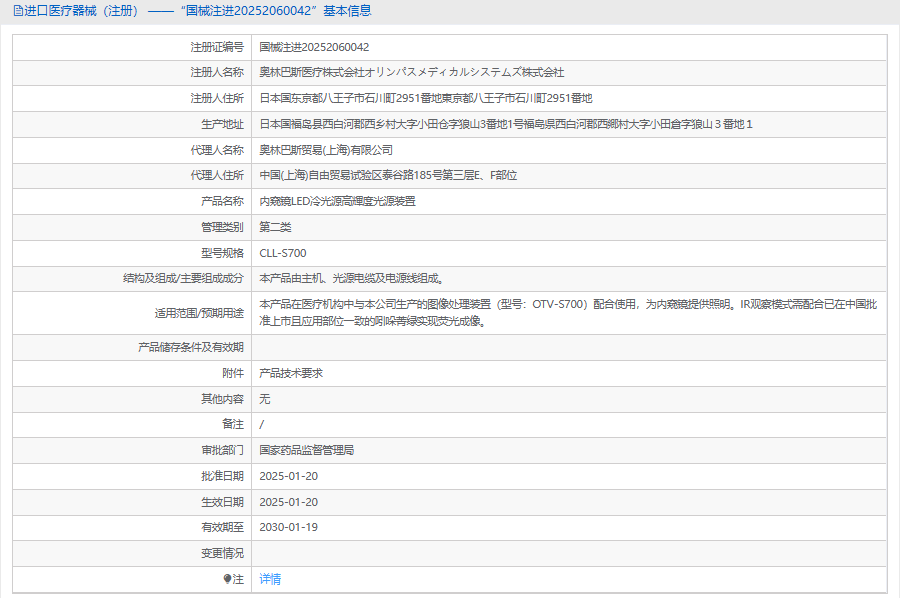The width and height of the screenshot is (900, 598).
Task: Click the 型号规格 label
Action: click(222, 253)
